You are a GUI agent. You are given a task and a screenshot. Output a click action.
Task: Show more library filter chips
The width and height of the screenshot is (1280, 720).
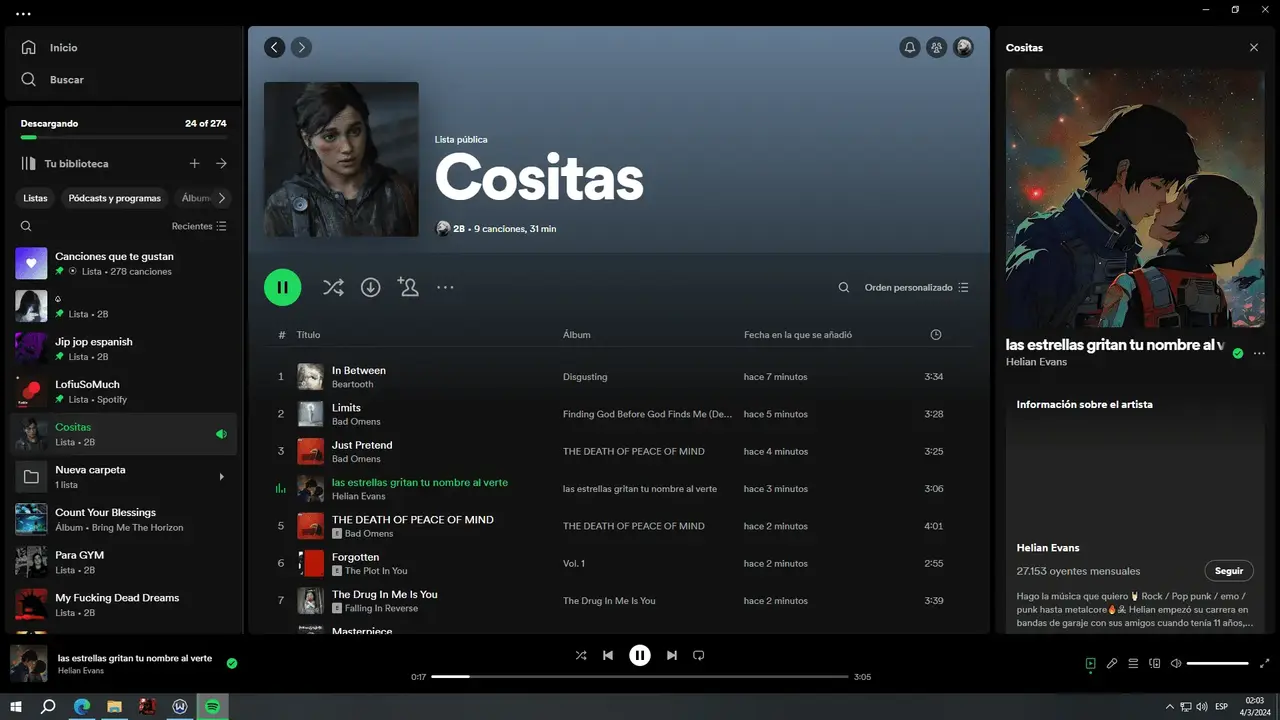[x=222, y=198]
